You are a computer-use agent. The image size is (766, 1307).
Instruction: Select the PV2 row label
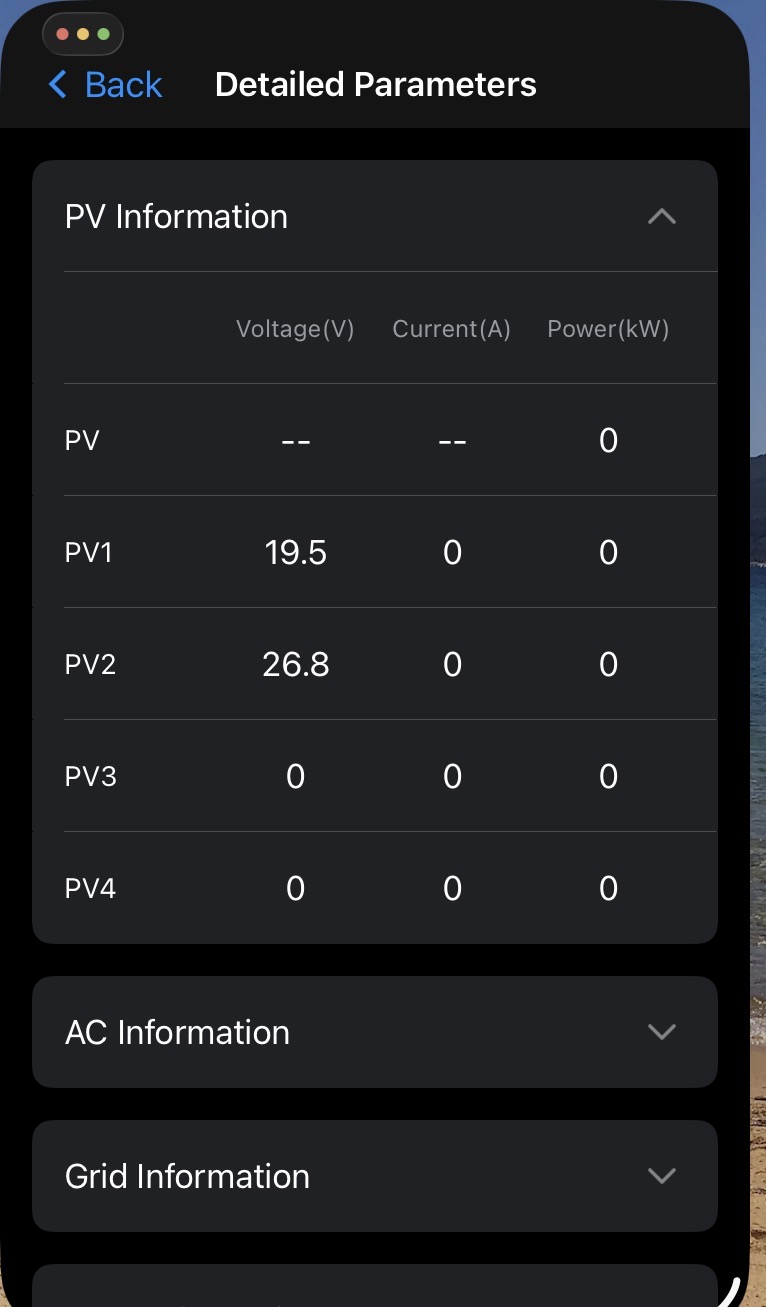click(90, 665)
